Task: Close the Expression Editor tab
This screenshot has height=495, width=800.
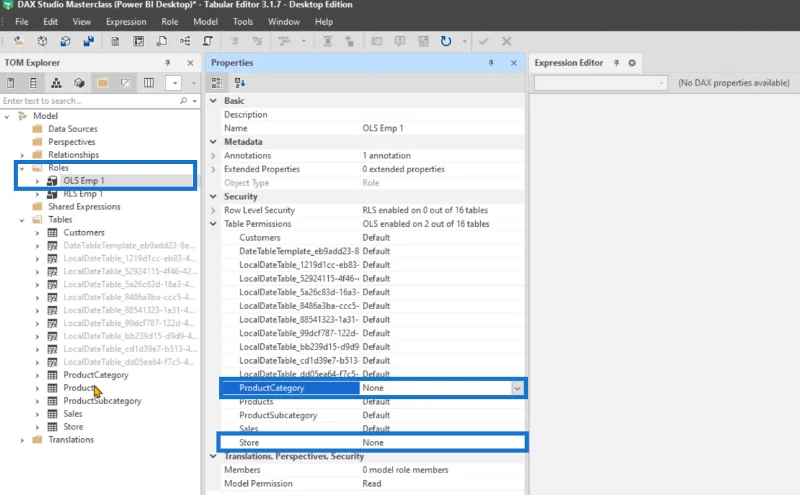Action: point(632,63)
